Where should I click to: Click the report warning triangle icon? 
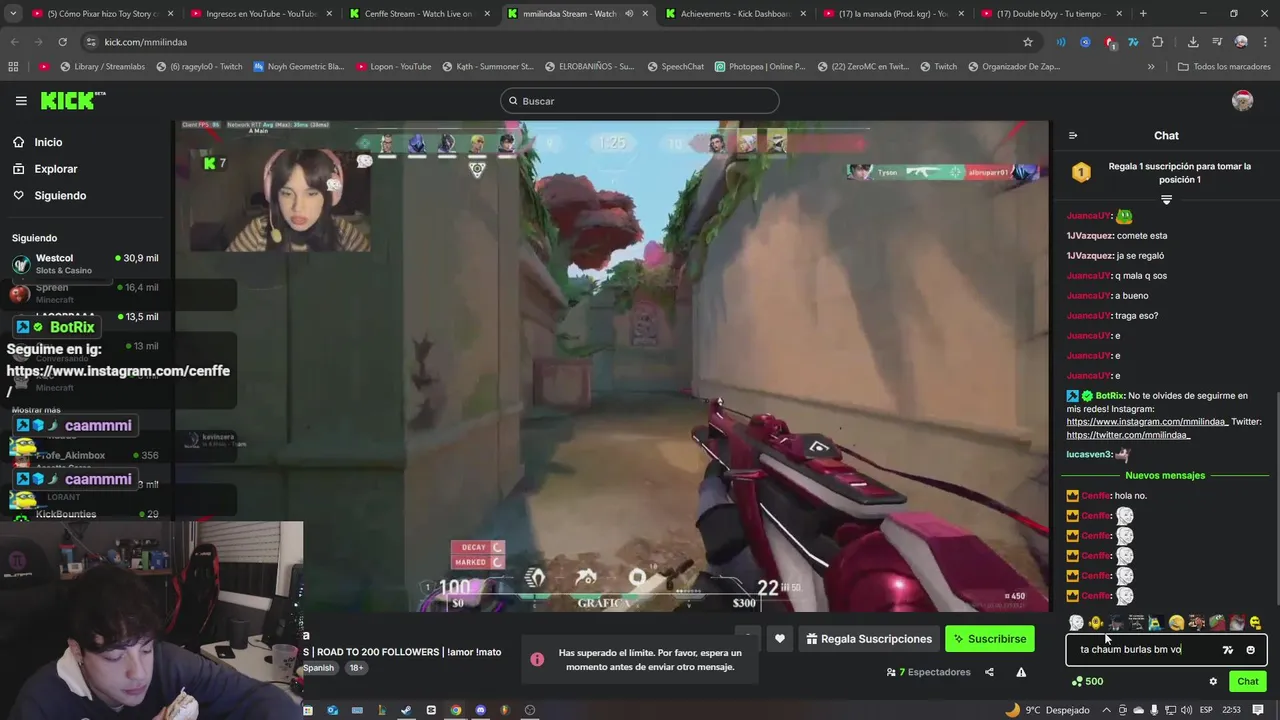point(1021,672)
